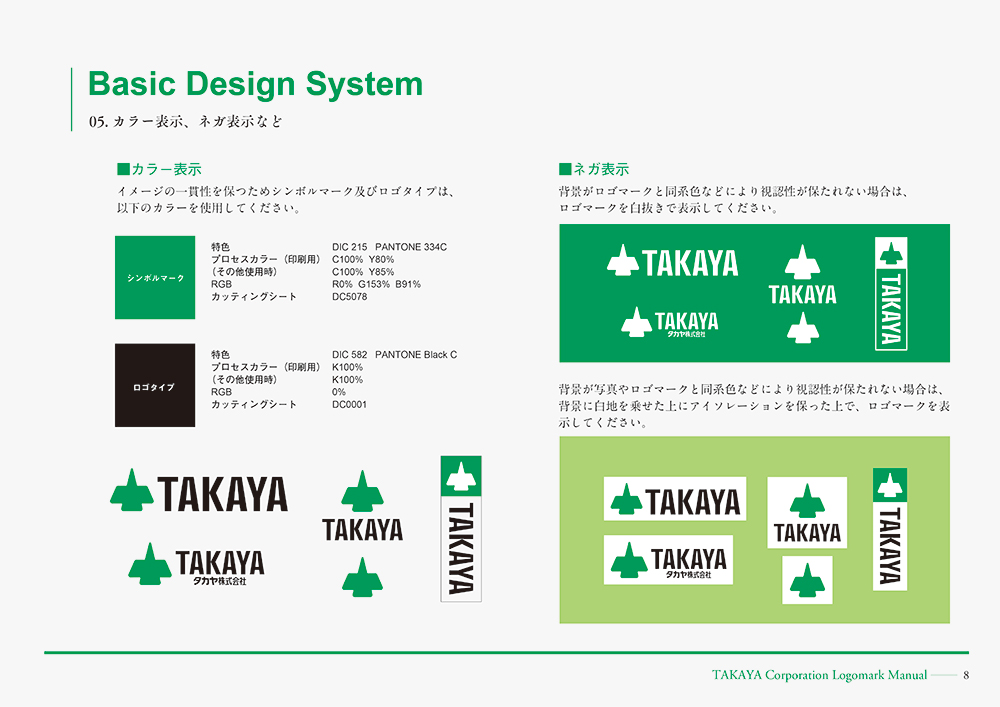Click stacked TAKAYA logo box on light green
The image size is (1000, 707).
tap(807, 513)
